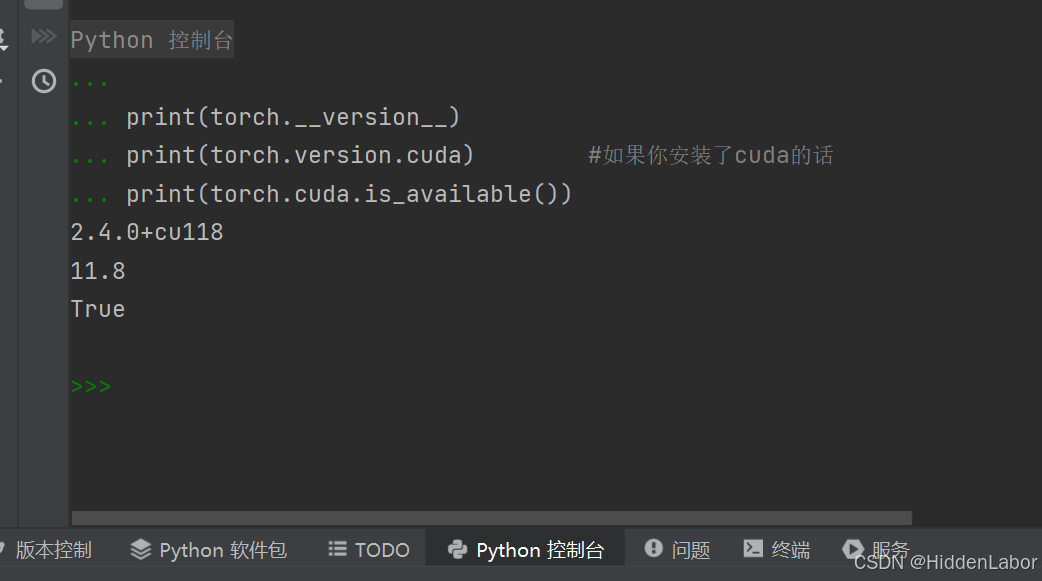Click the rerun all commands triple-arrow icon
The image size is (1042, 581).
(43, 35)
